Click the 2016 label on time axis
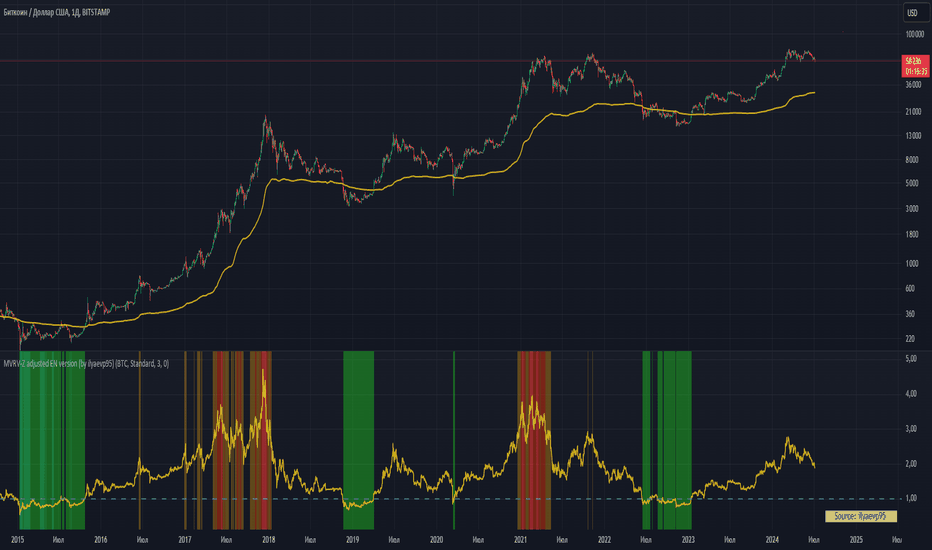 click(x=100, y=540)
